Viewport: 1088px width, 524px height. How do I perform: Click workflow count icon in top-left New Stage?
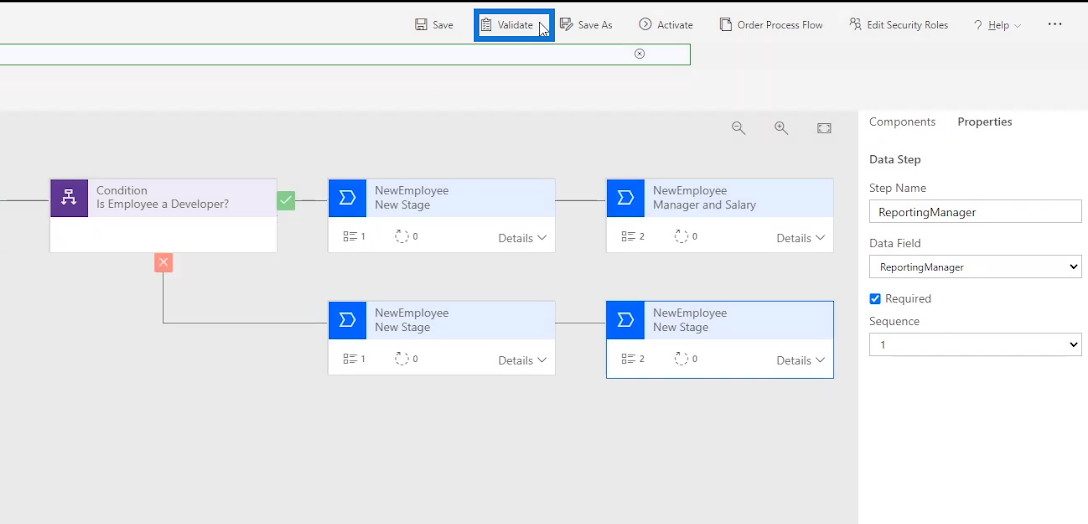[x=402, y=237]
